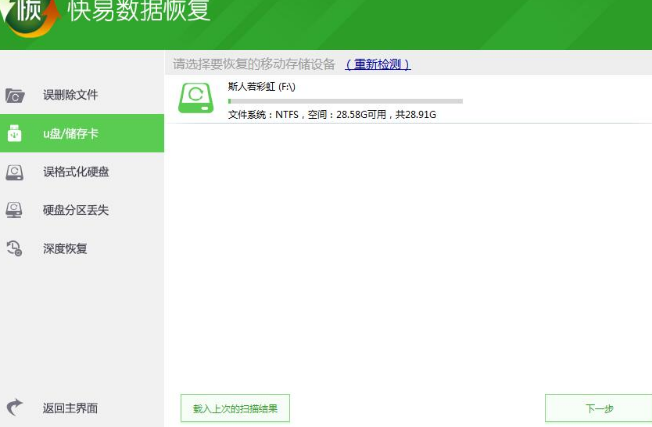Viewport: 652px width, 427px height.
Task: Click the 重新检测 link
Action: click(x=378, y=64)
